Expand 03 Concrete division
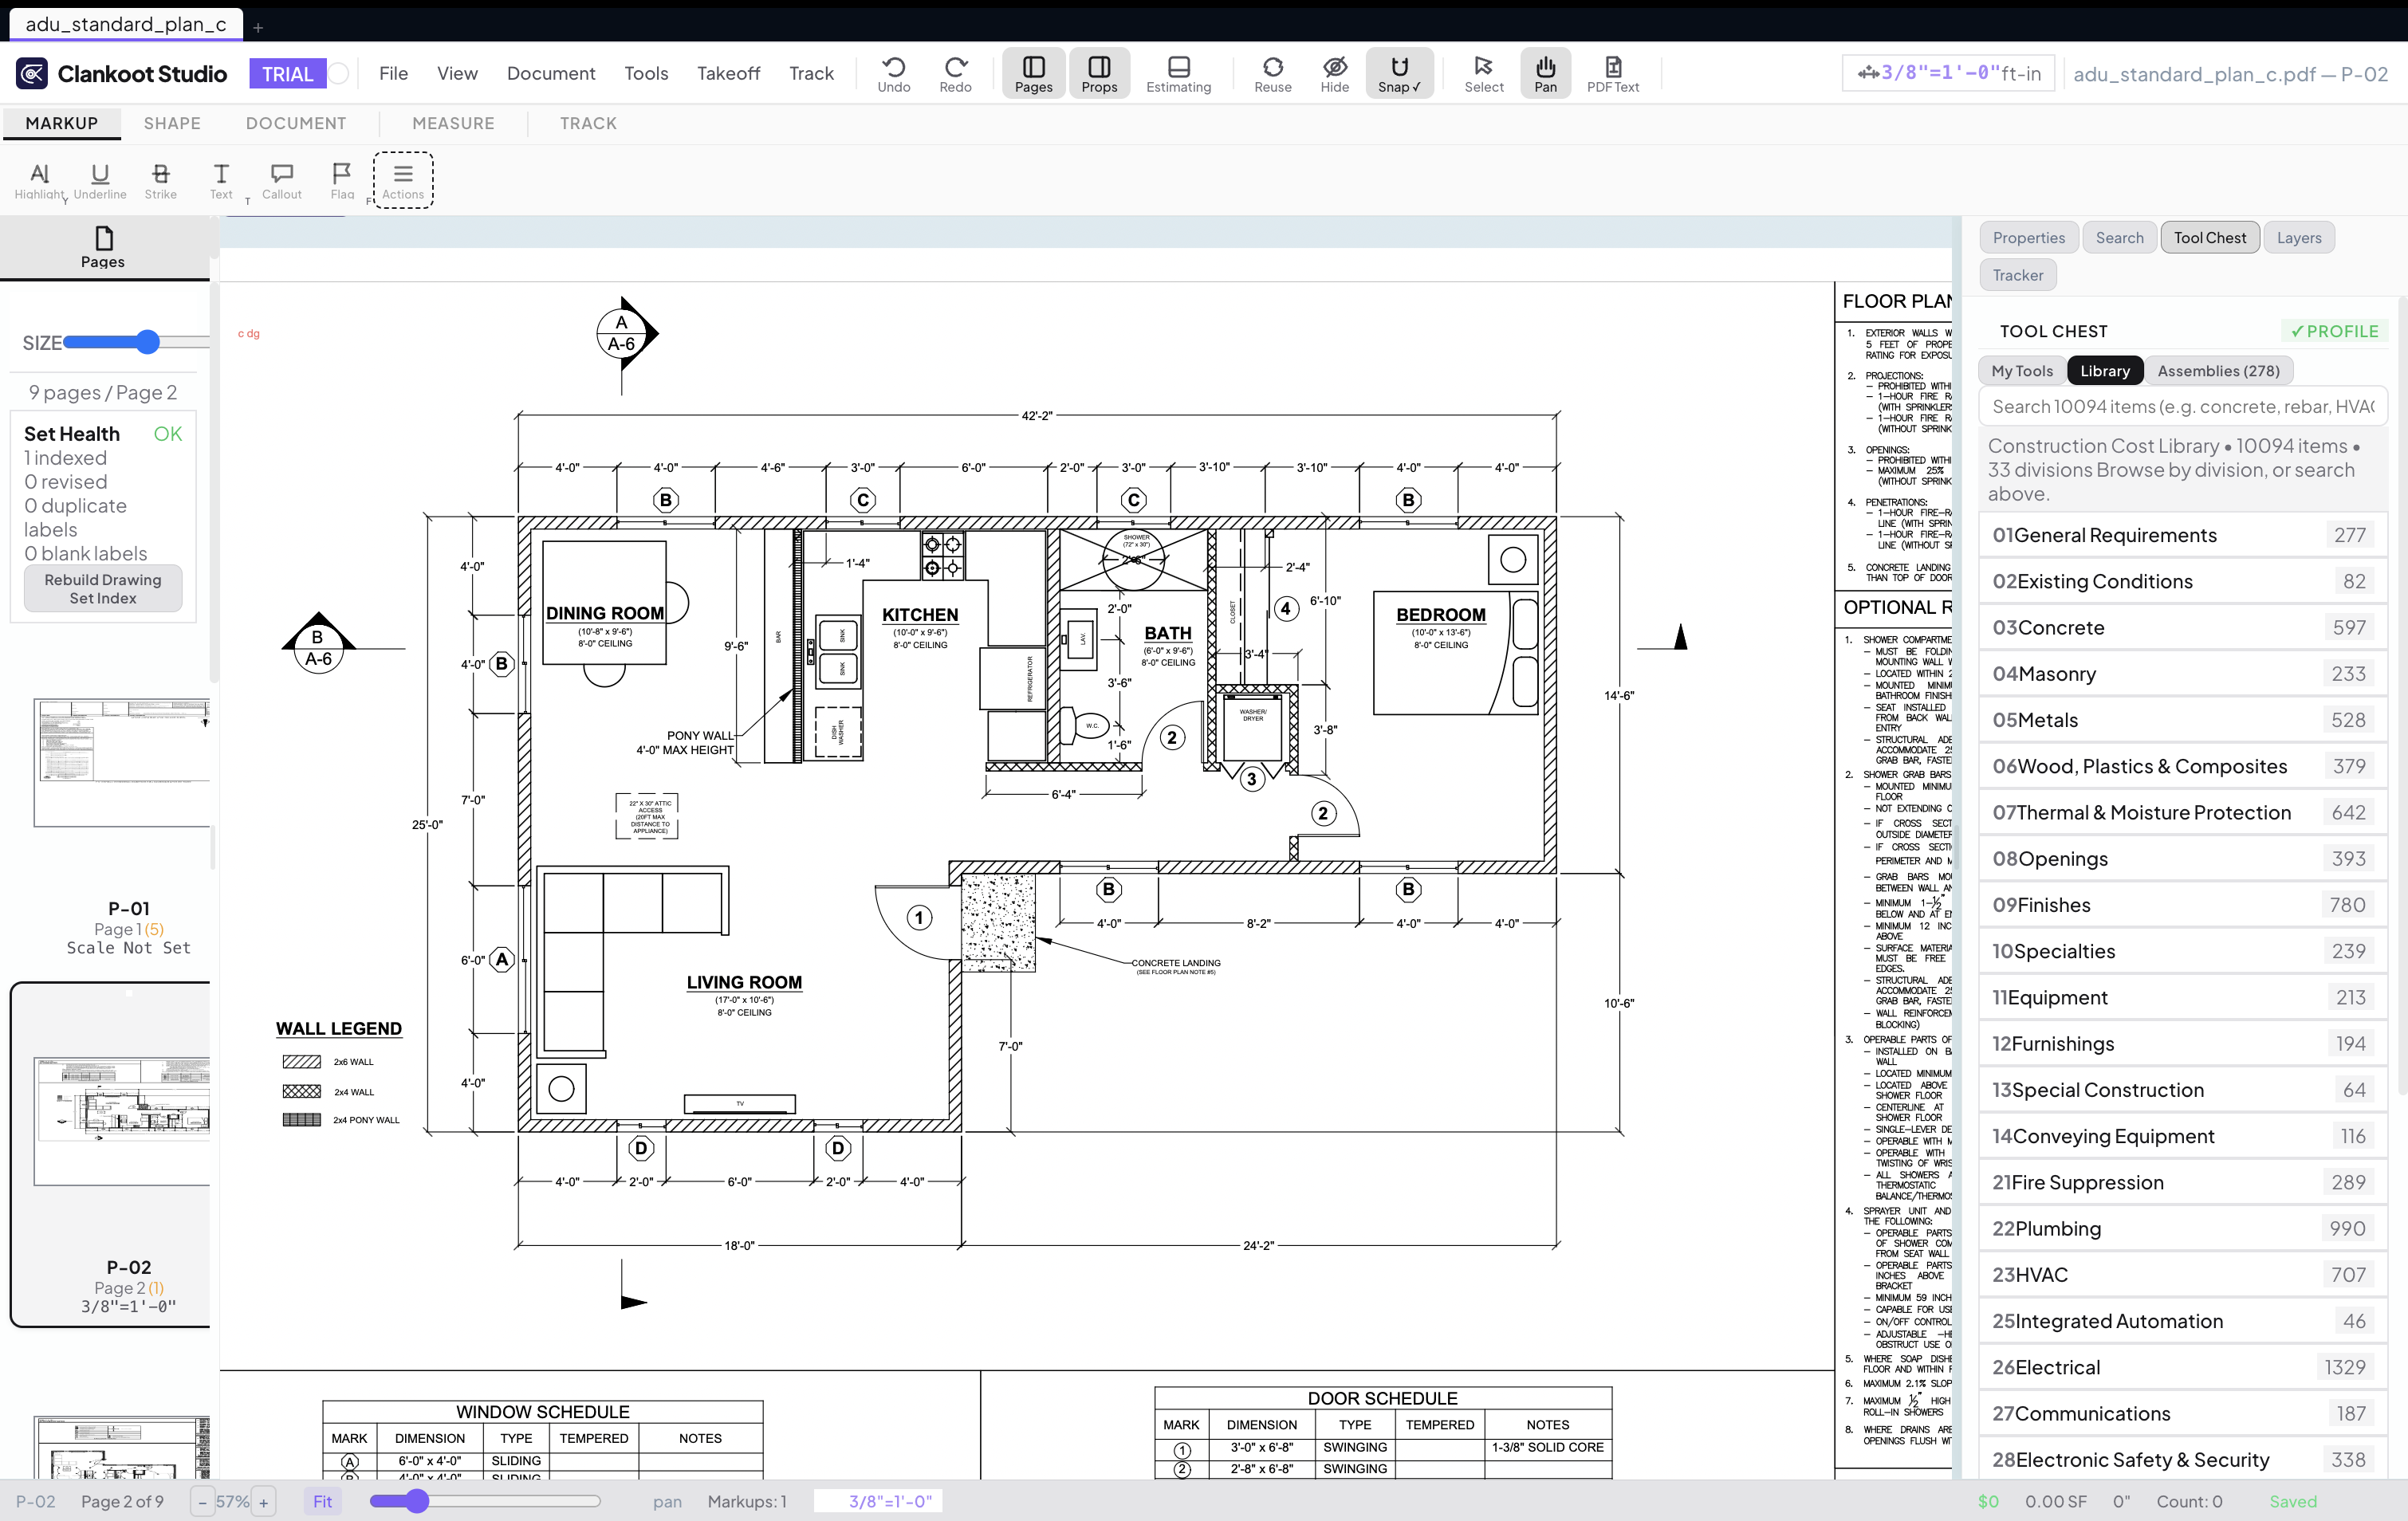This screenshot has height=1521, width=2408. tap(2182, 627)
